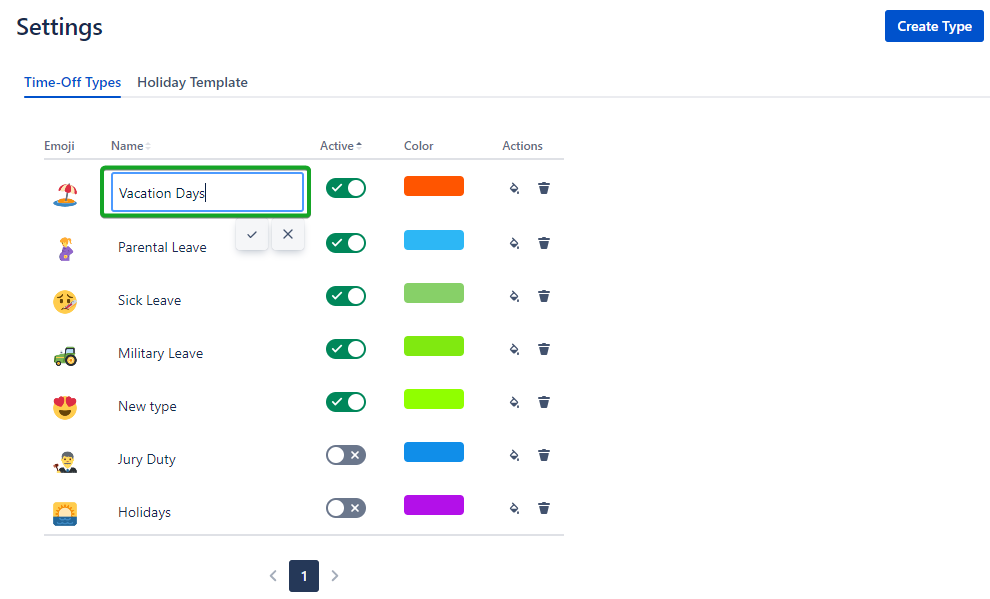Screen dimensions: 990x599
Task: Delete the Jury Duty type
Action: (x=544, y=455)
